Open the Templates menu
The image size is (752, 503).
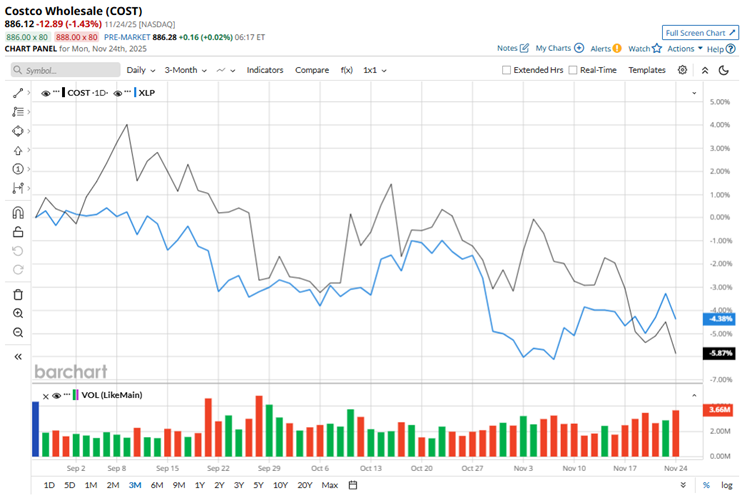[646, 70]
